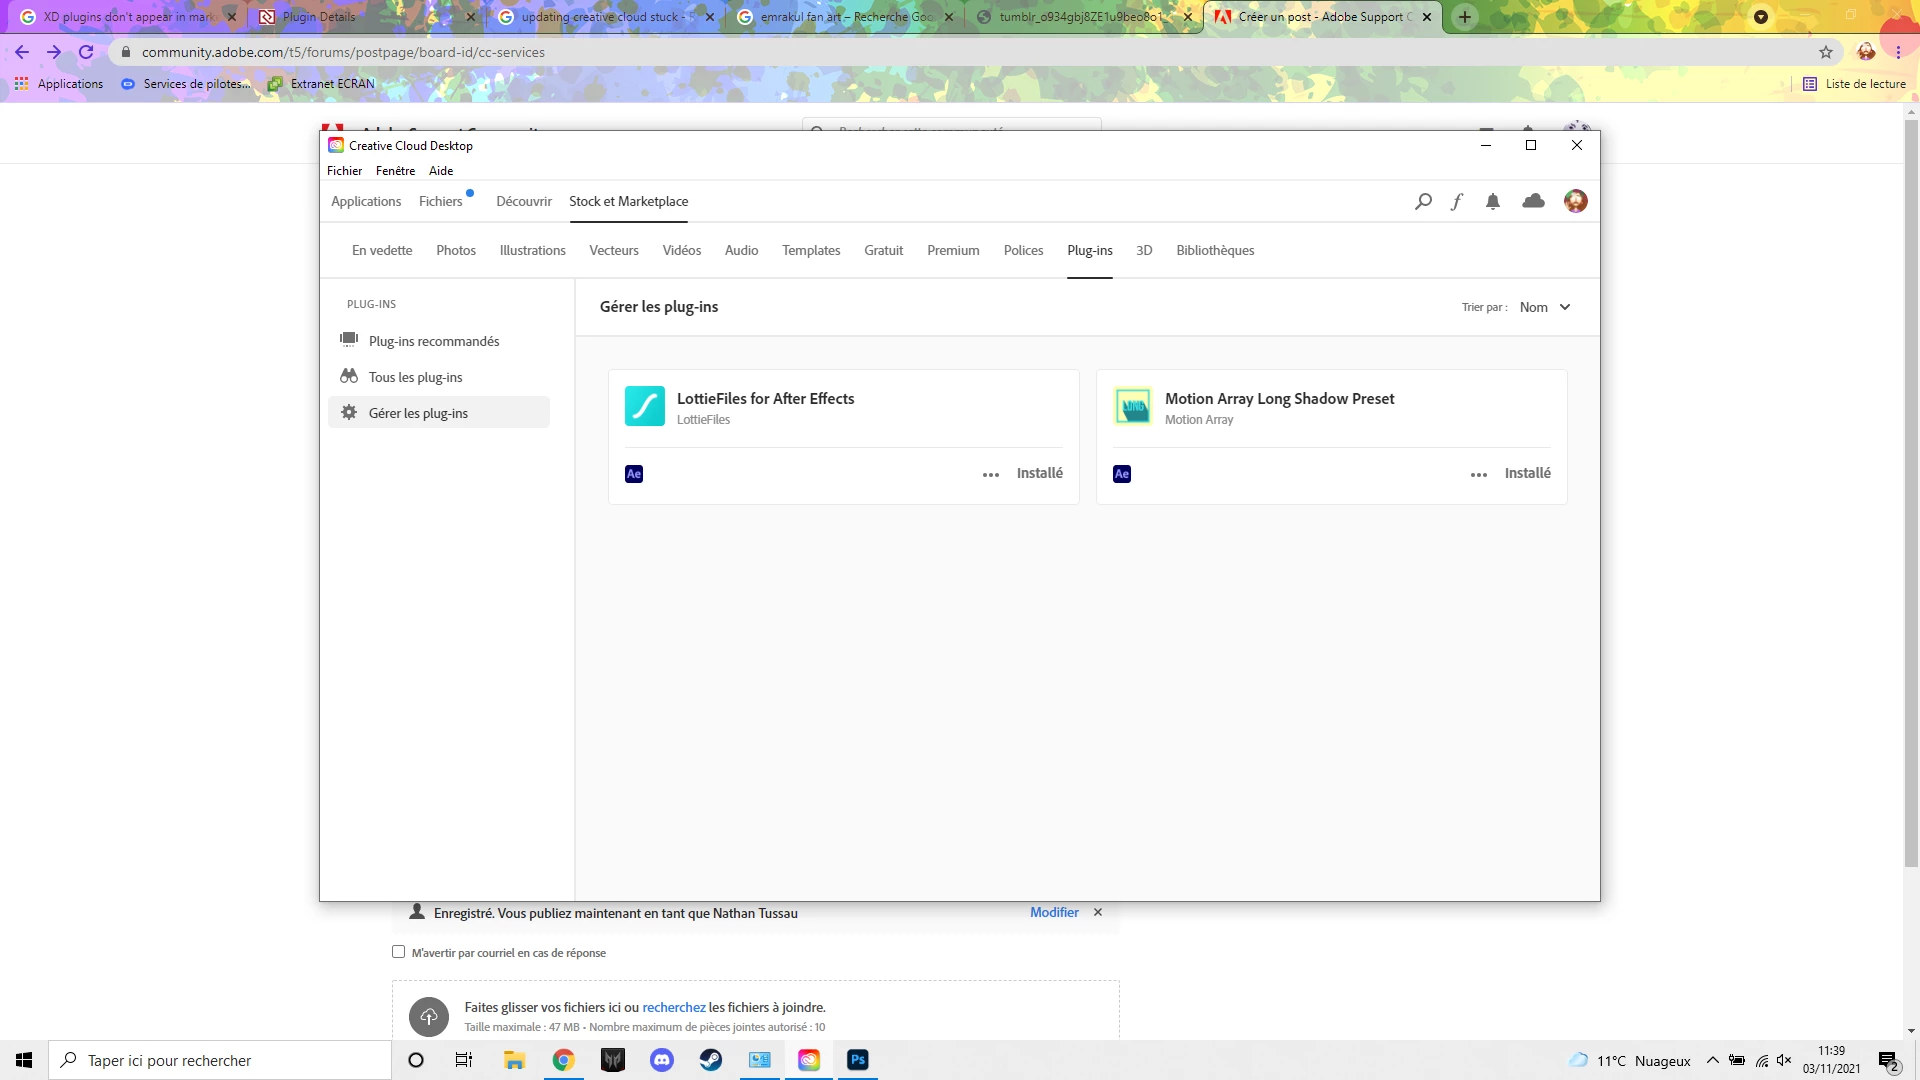This screenshot has height=1080, width=1920.
Task: Open the search magnifier in Creative Cloud
Action: click(x=1423, y=201)
